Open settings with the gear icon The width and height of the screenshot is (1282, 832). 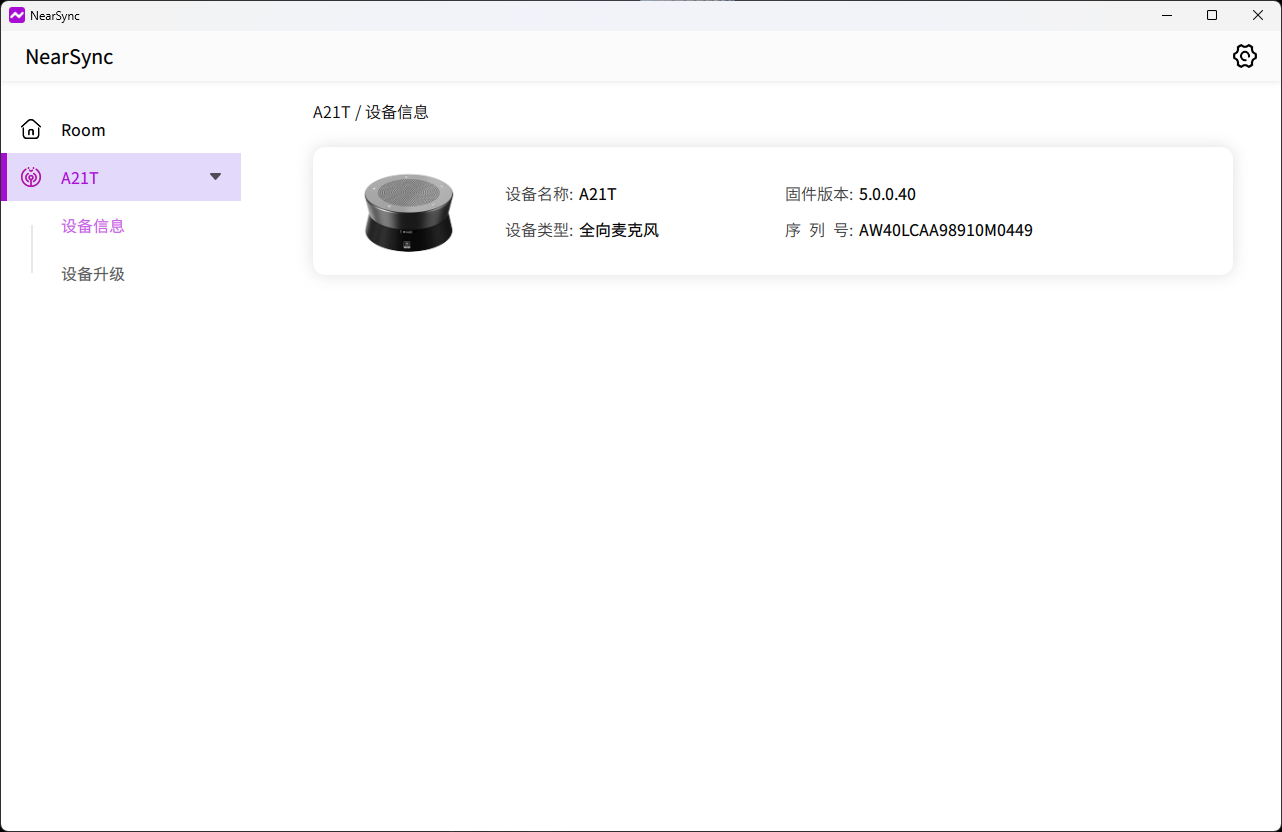click(x=1244, y=56)
